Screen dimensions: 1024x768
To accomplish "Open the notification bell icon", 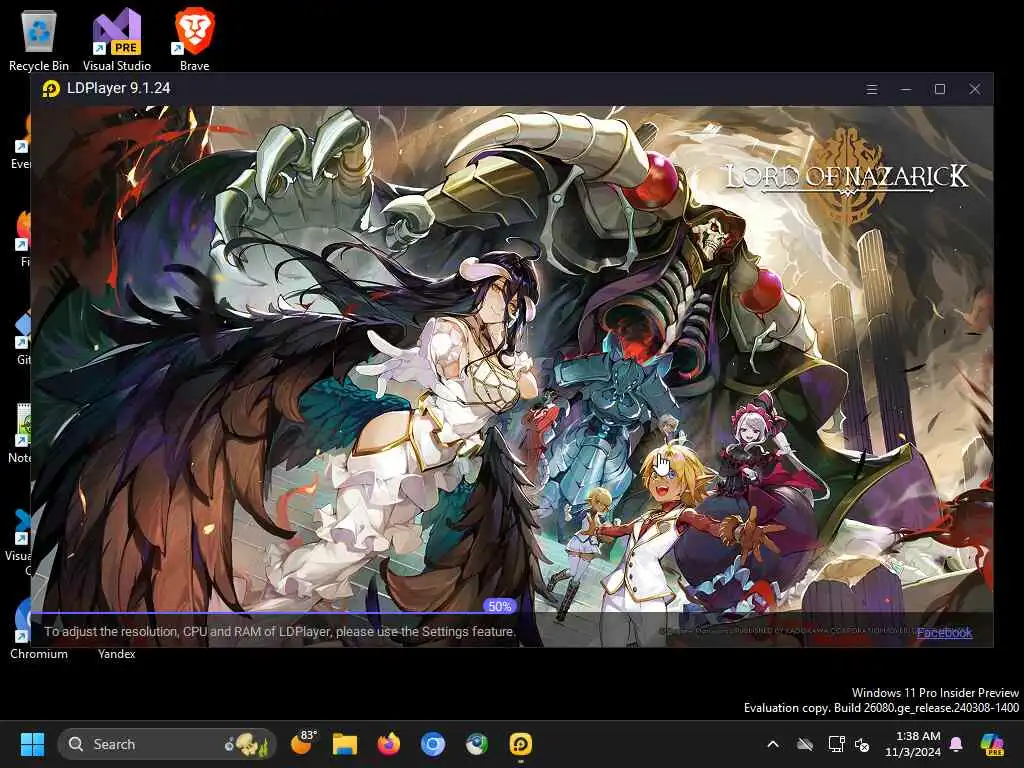I will (956, 744).
